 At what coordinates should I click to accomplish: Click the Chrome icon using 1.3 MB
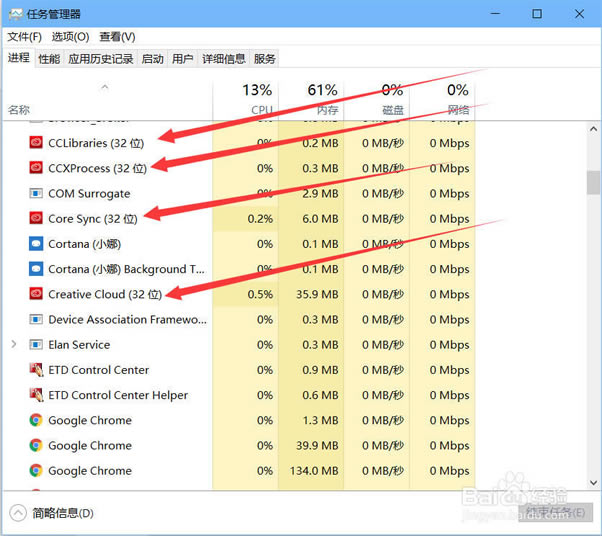(36, 420)
